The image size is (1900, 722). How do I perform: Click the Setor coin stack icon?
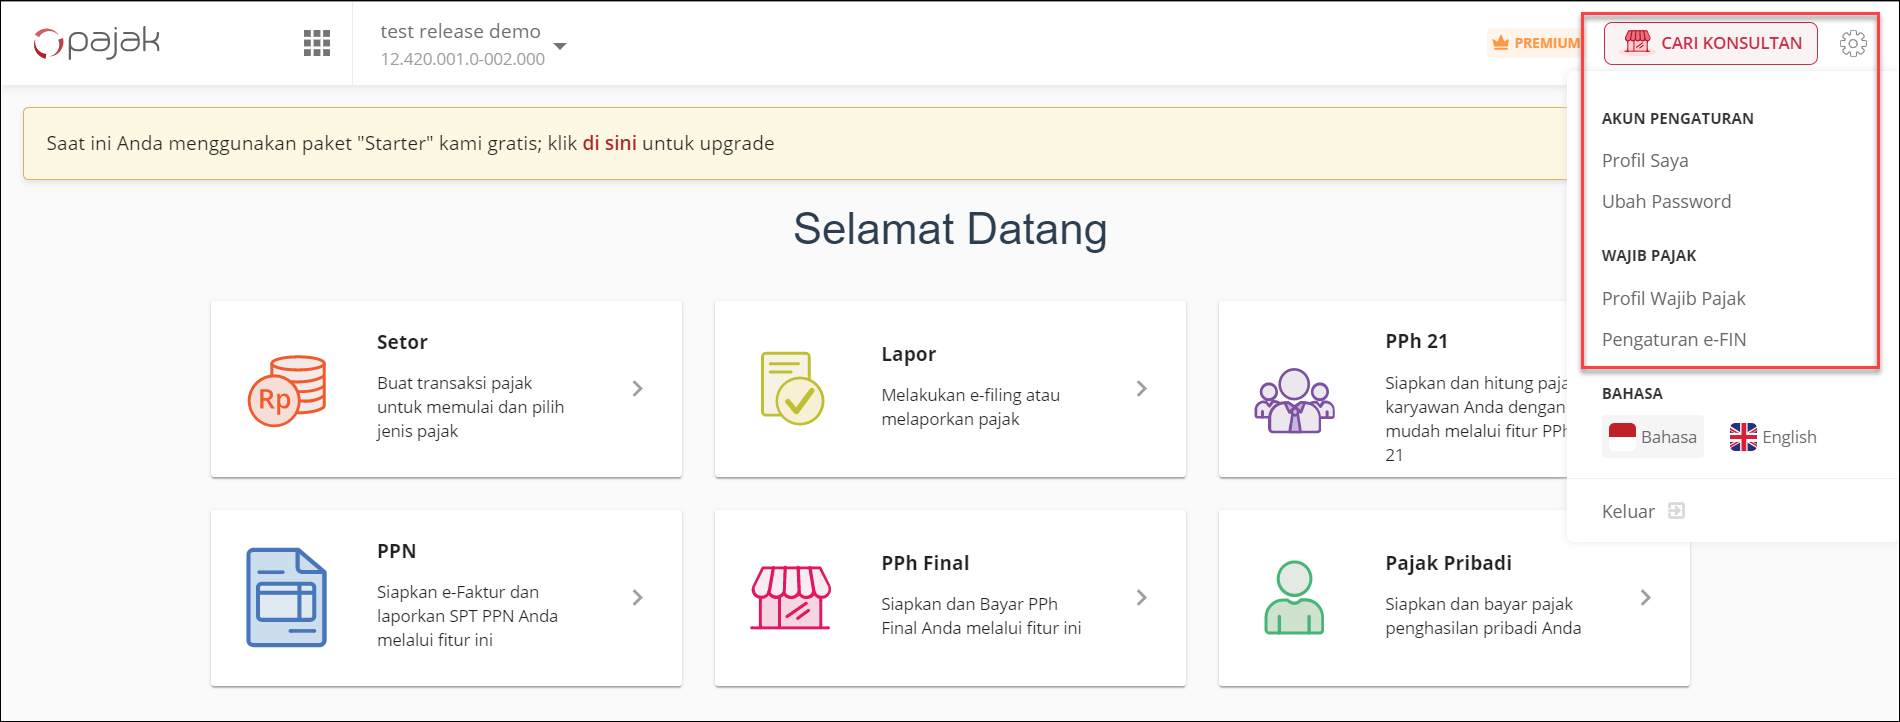287,390
